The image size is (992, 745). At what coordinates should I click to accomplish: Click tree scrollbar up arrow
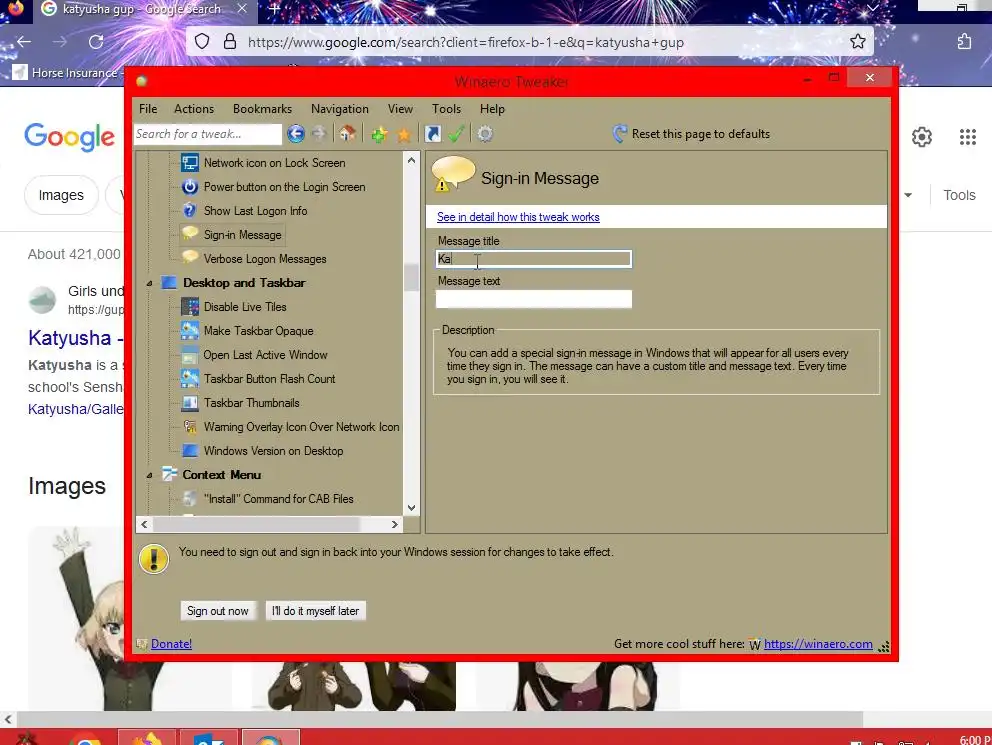coord(411,161)
